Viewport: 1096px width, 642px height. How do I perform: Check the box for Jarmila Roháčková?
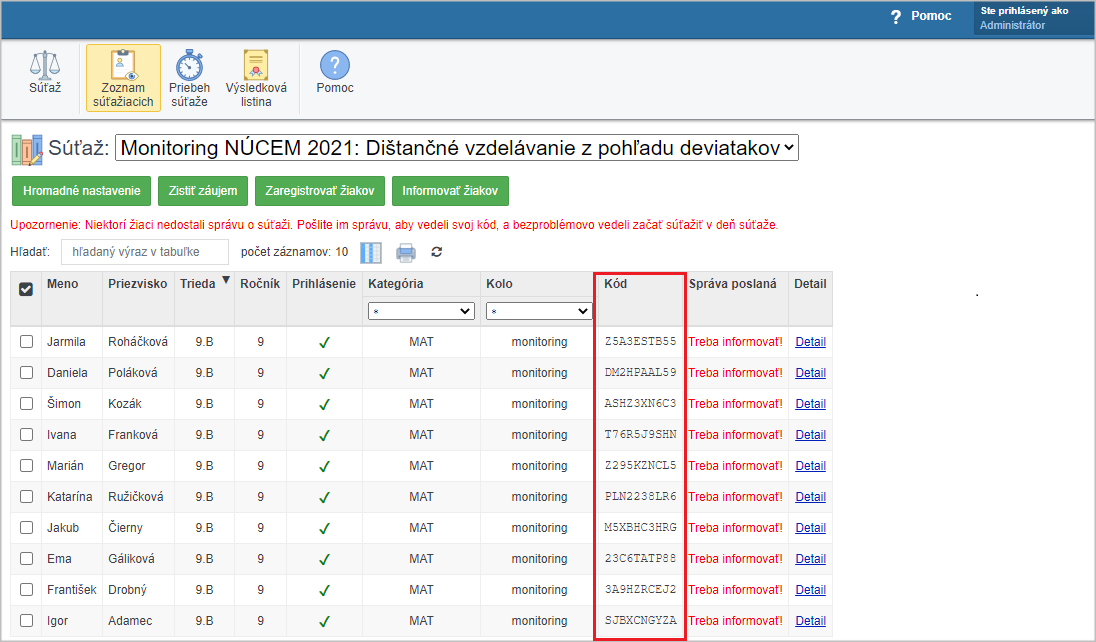point(27,342)
